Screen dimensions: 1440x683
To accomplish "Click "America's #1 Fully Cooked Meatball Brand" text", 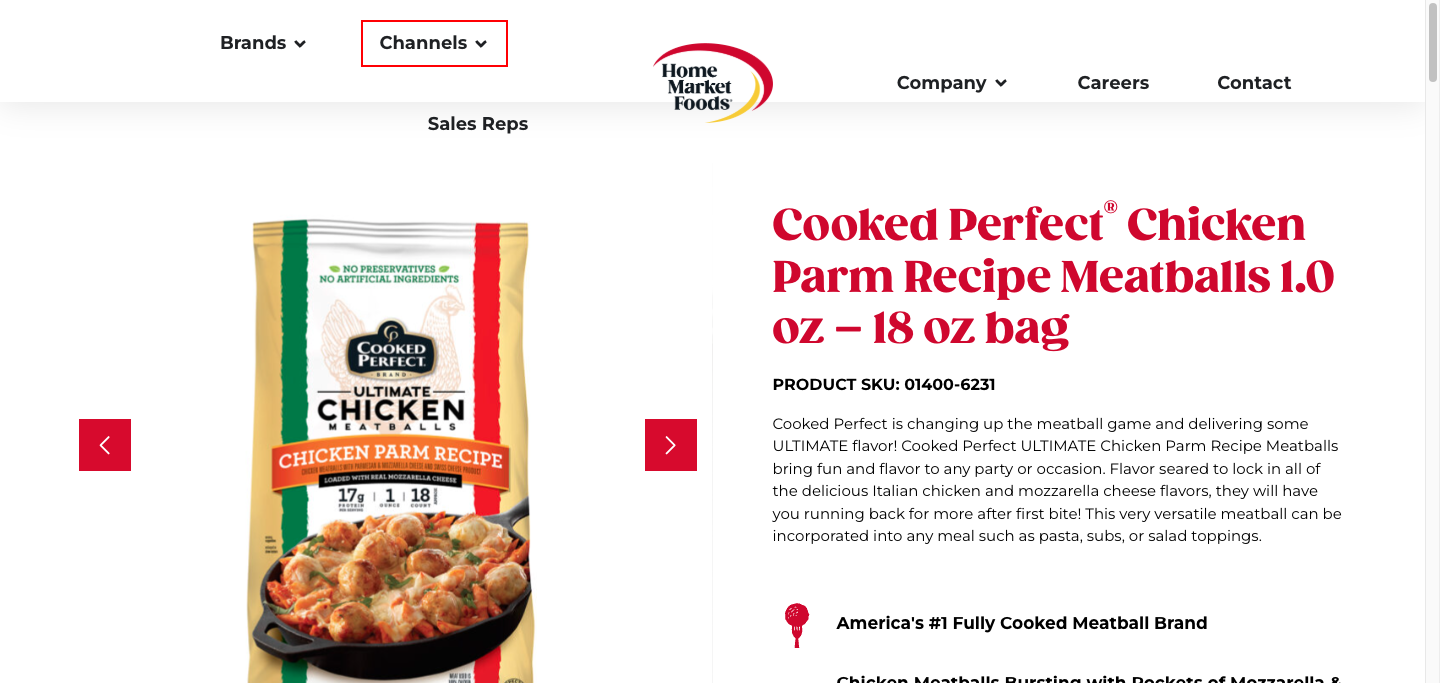I will pyautogui.click(x=1021, y=623).
